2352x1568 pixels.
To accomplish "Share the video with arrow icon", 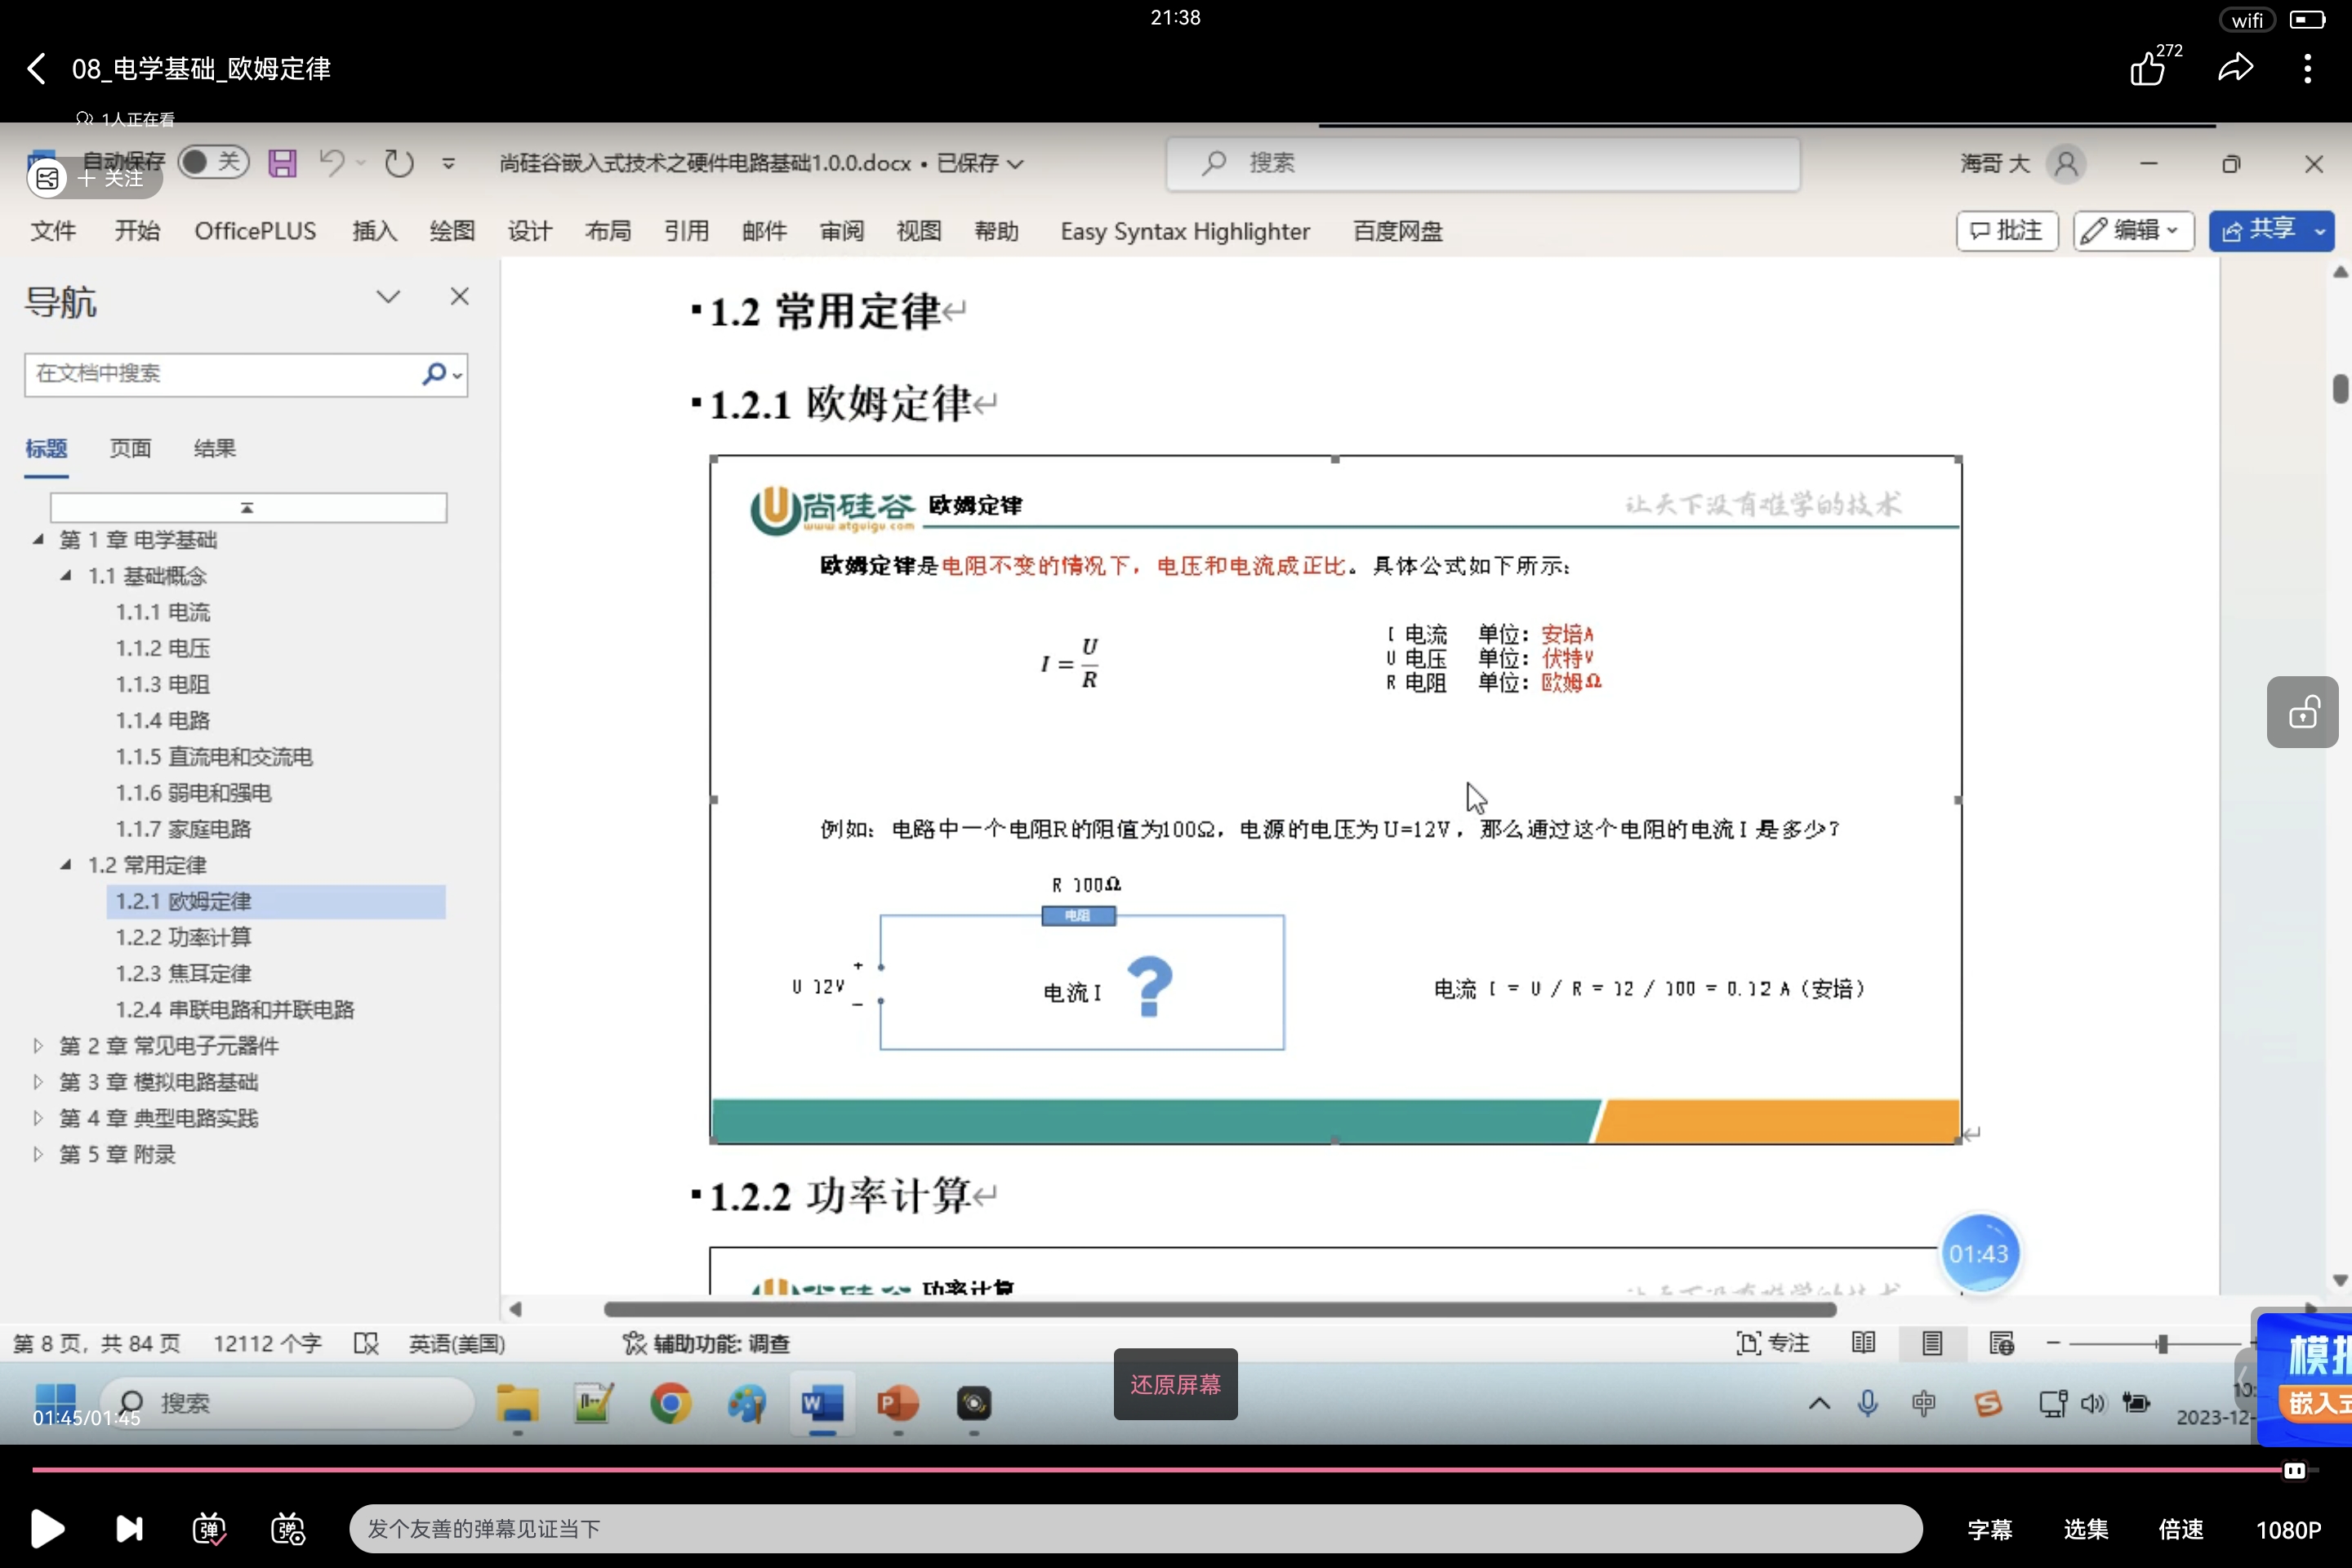I will pyautogui.click(x=2236, y=68).
